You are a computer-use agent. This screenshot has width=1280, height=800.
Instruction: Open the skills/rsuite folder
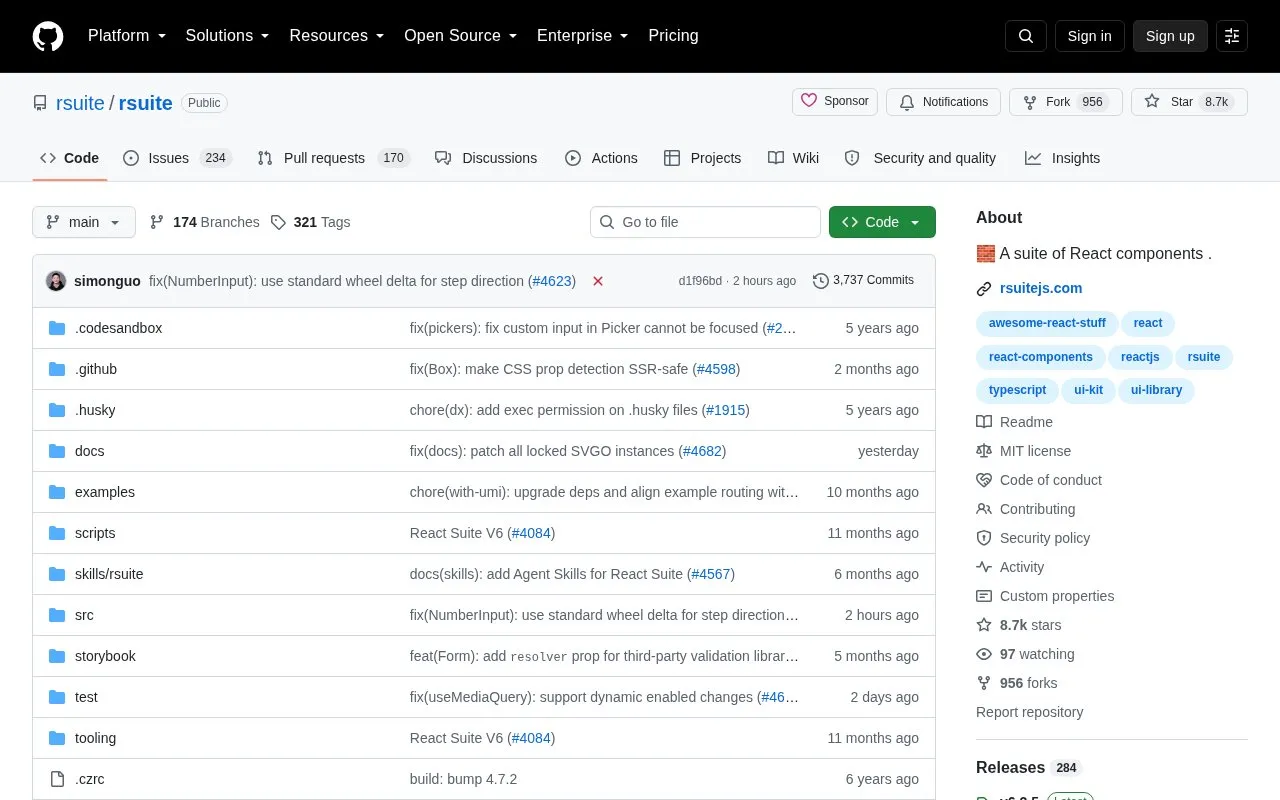[109, 574]
